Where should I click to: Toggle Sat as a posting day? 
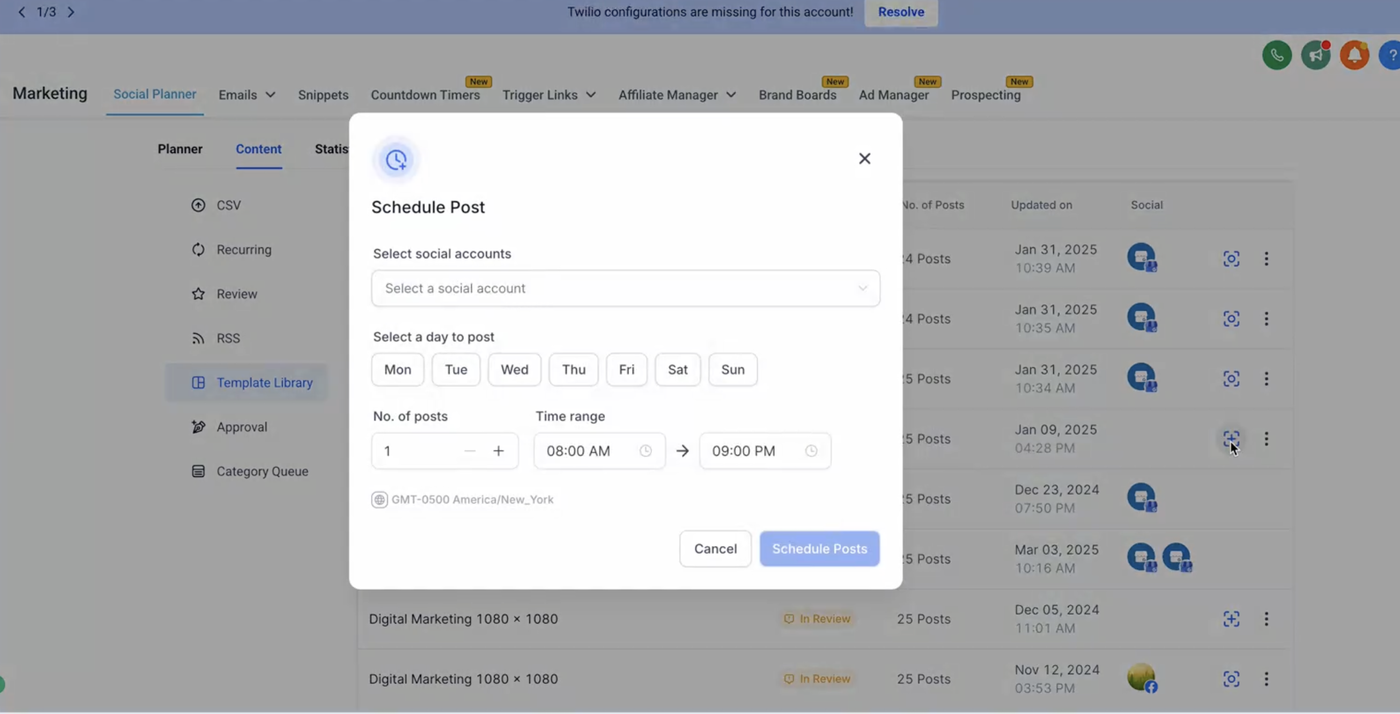[678, 370]
